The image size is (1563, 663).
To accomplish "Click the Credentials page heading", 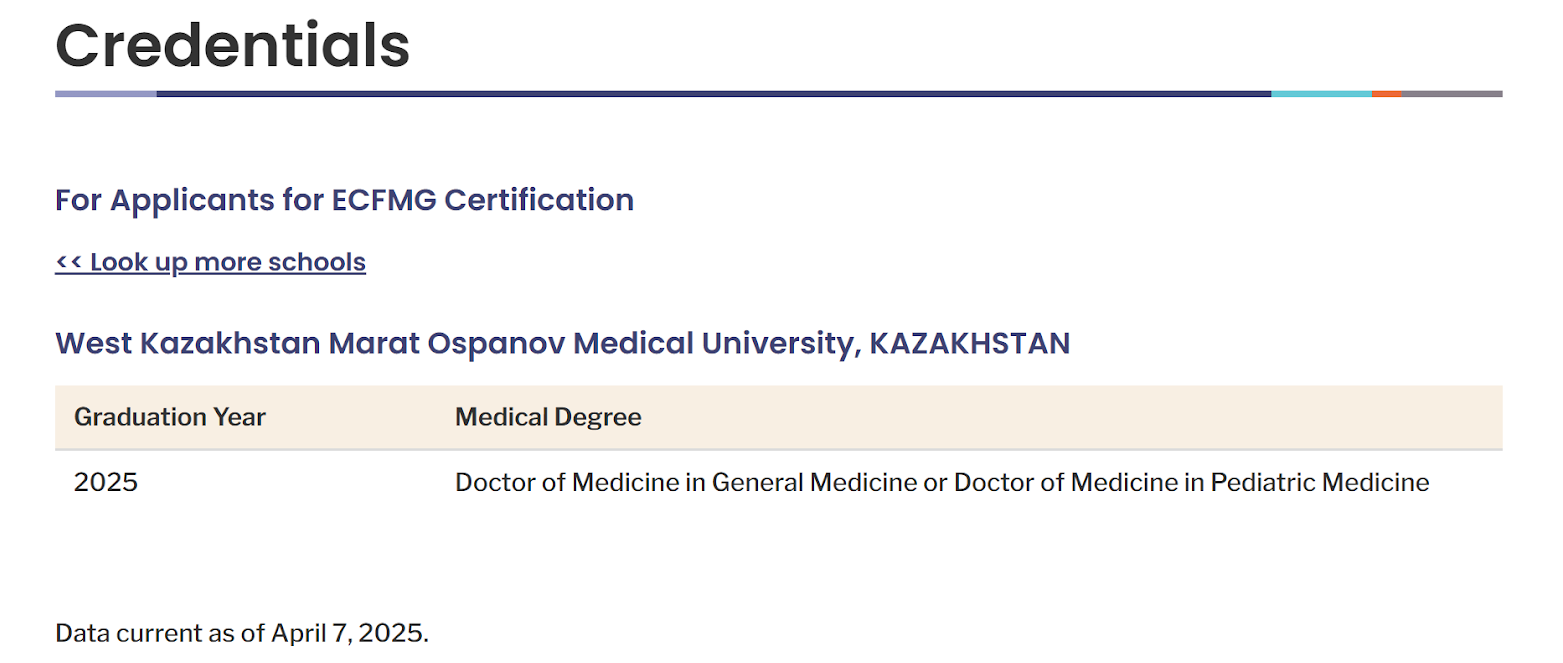I will click(x=232, y=45).
